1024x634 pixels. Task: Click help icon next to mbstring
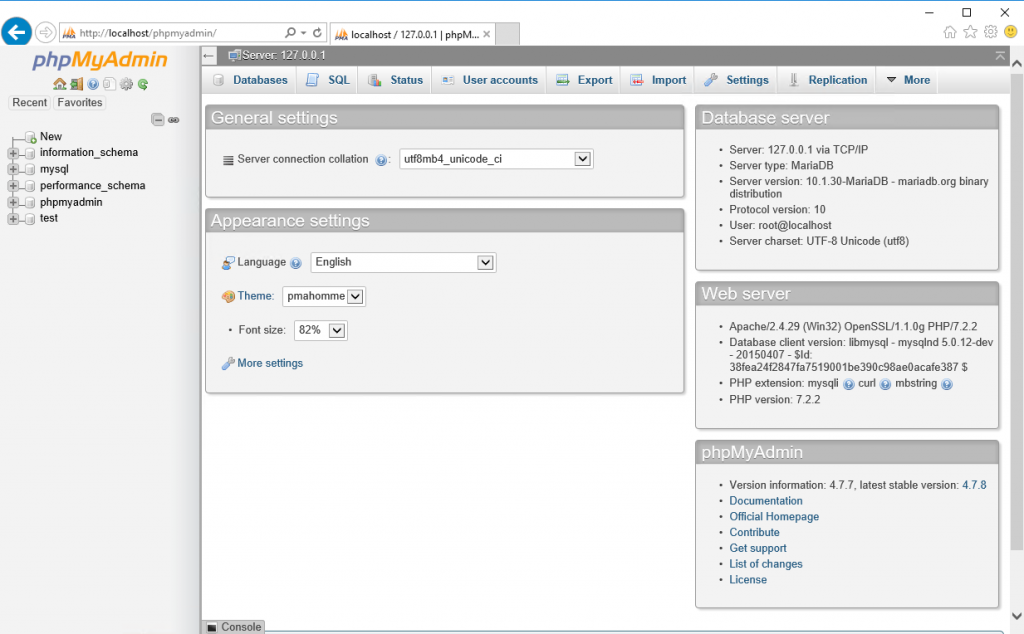tap(947, 385)
